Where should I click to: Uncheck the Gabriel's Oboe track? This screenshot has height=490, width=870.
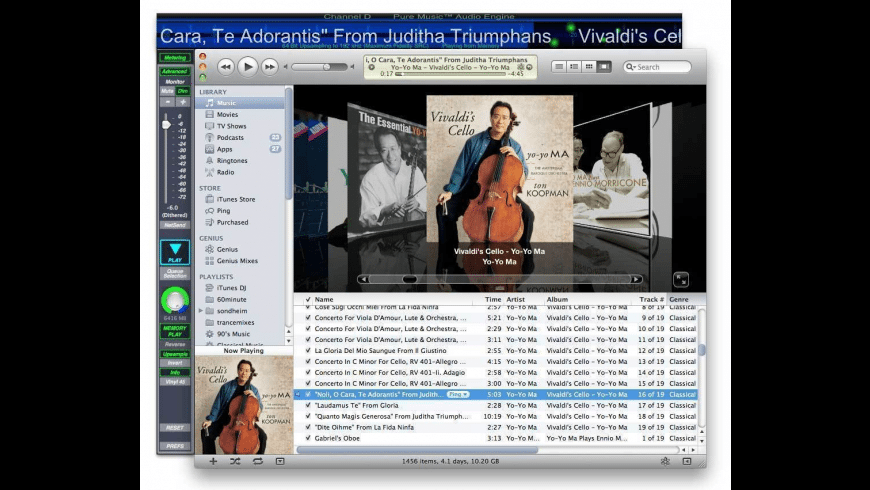(308, 438)
